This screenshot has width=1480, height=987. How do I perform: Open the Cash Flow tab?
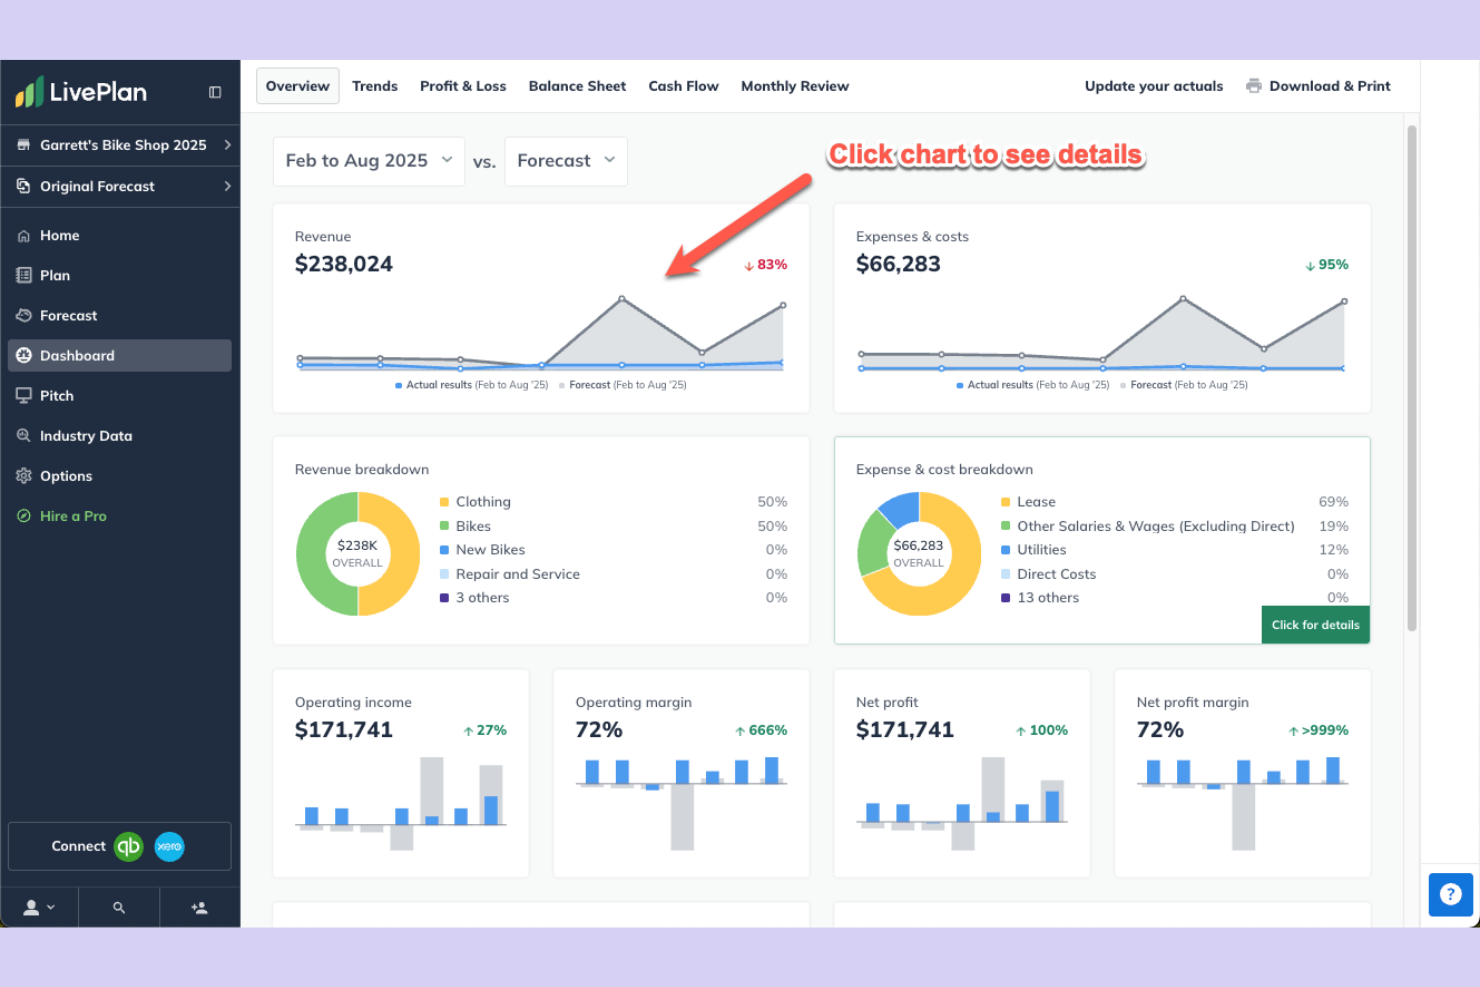click(683, 86)
